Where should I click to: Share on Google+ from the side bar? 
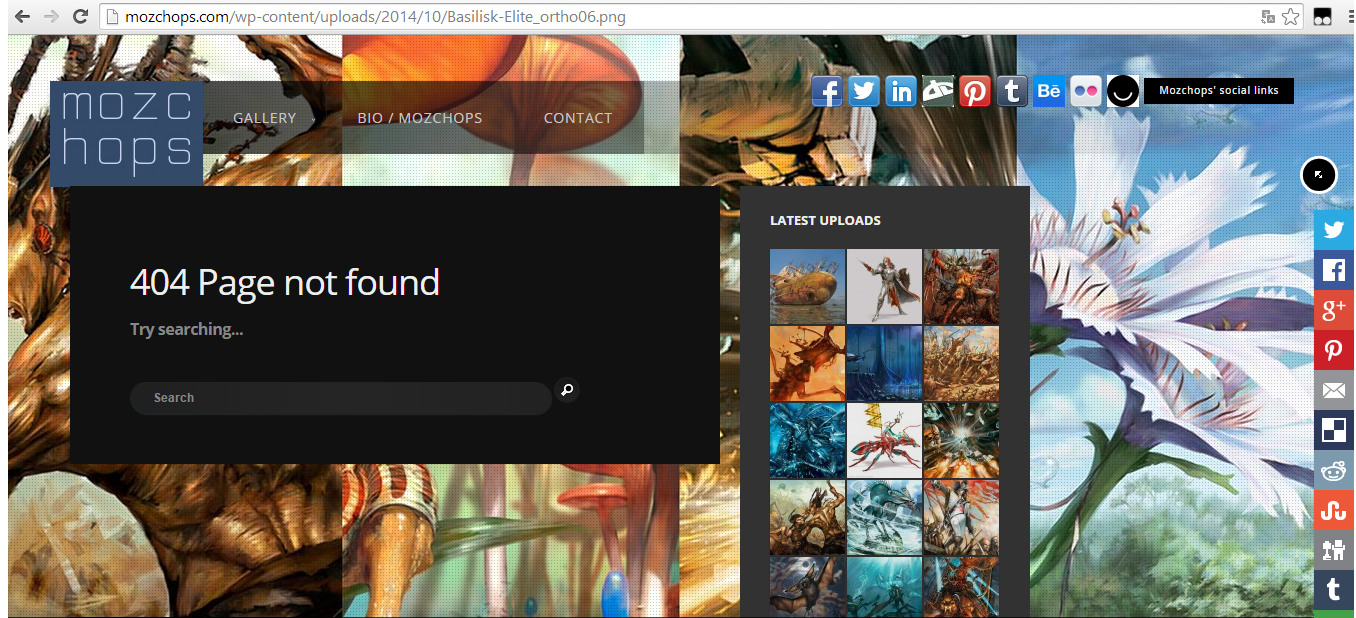click(1333, 310)
